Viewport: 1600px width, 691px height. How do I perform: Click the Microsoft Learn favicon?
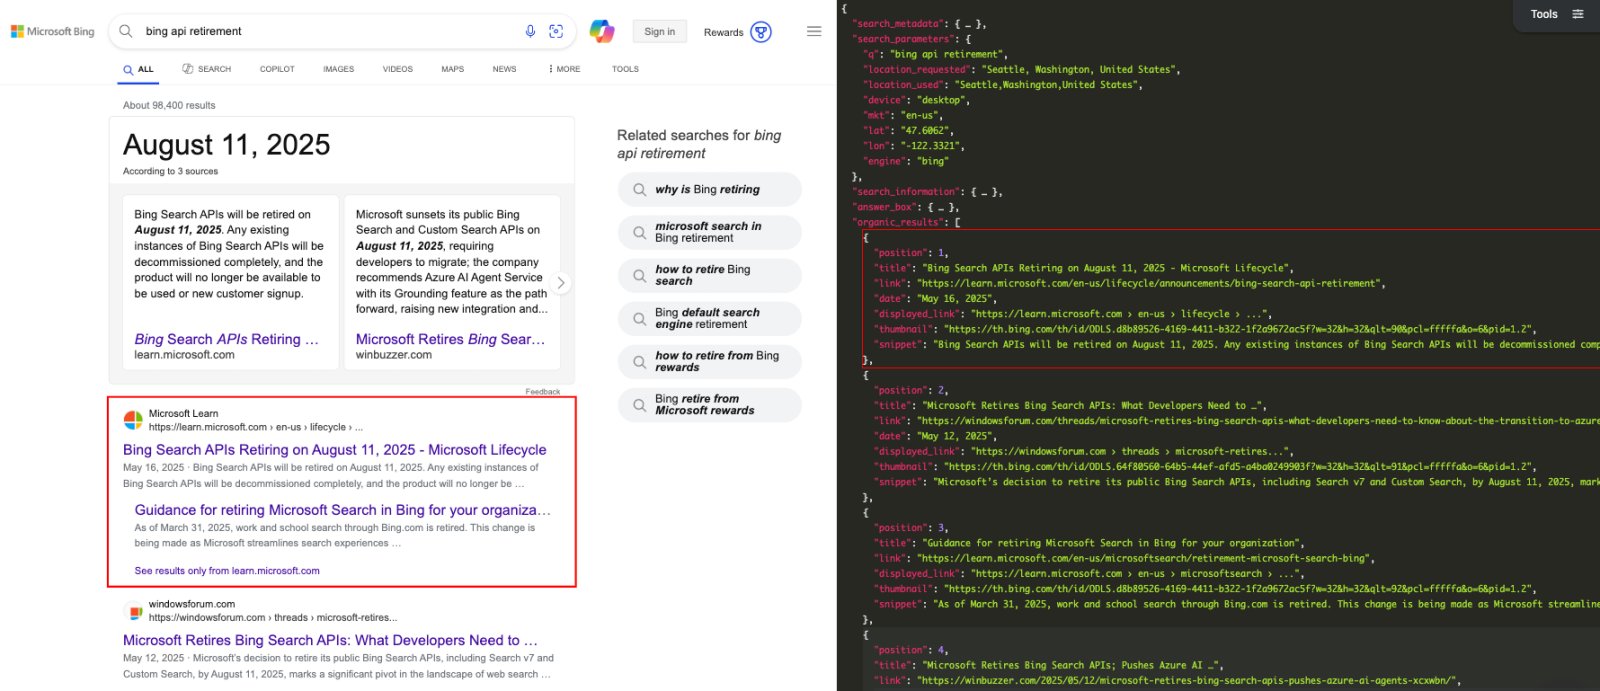133,420
